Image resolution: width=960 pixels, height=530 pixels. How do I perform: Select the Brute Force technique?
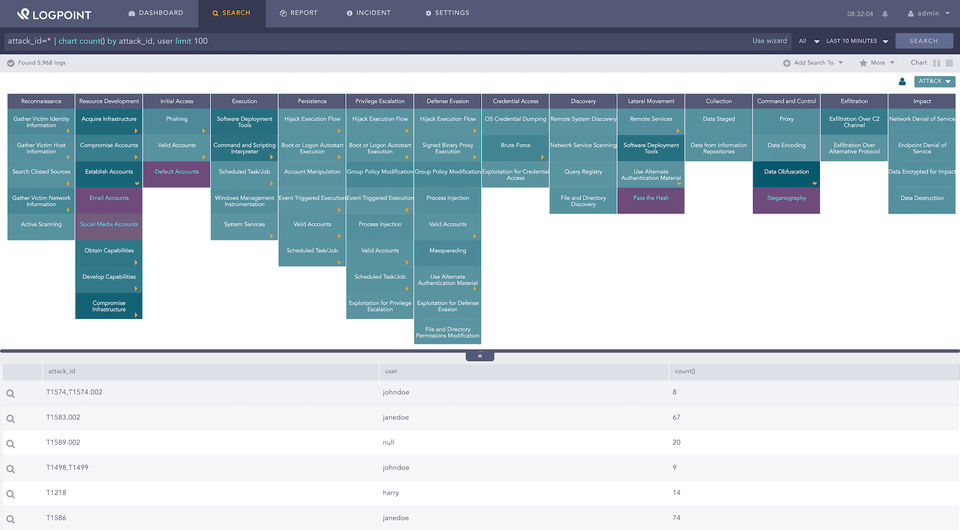coord(516,148)
